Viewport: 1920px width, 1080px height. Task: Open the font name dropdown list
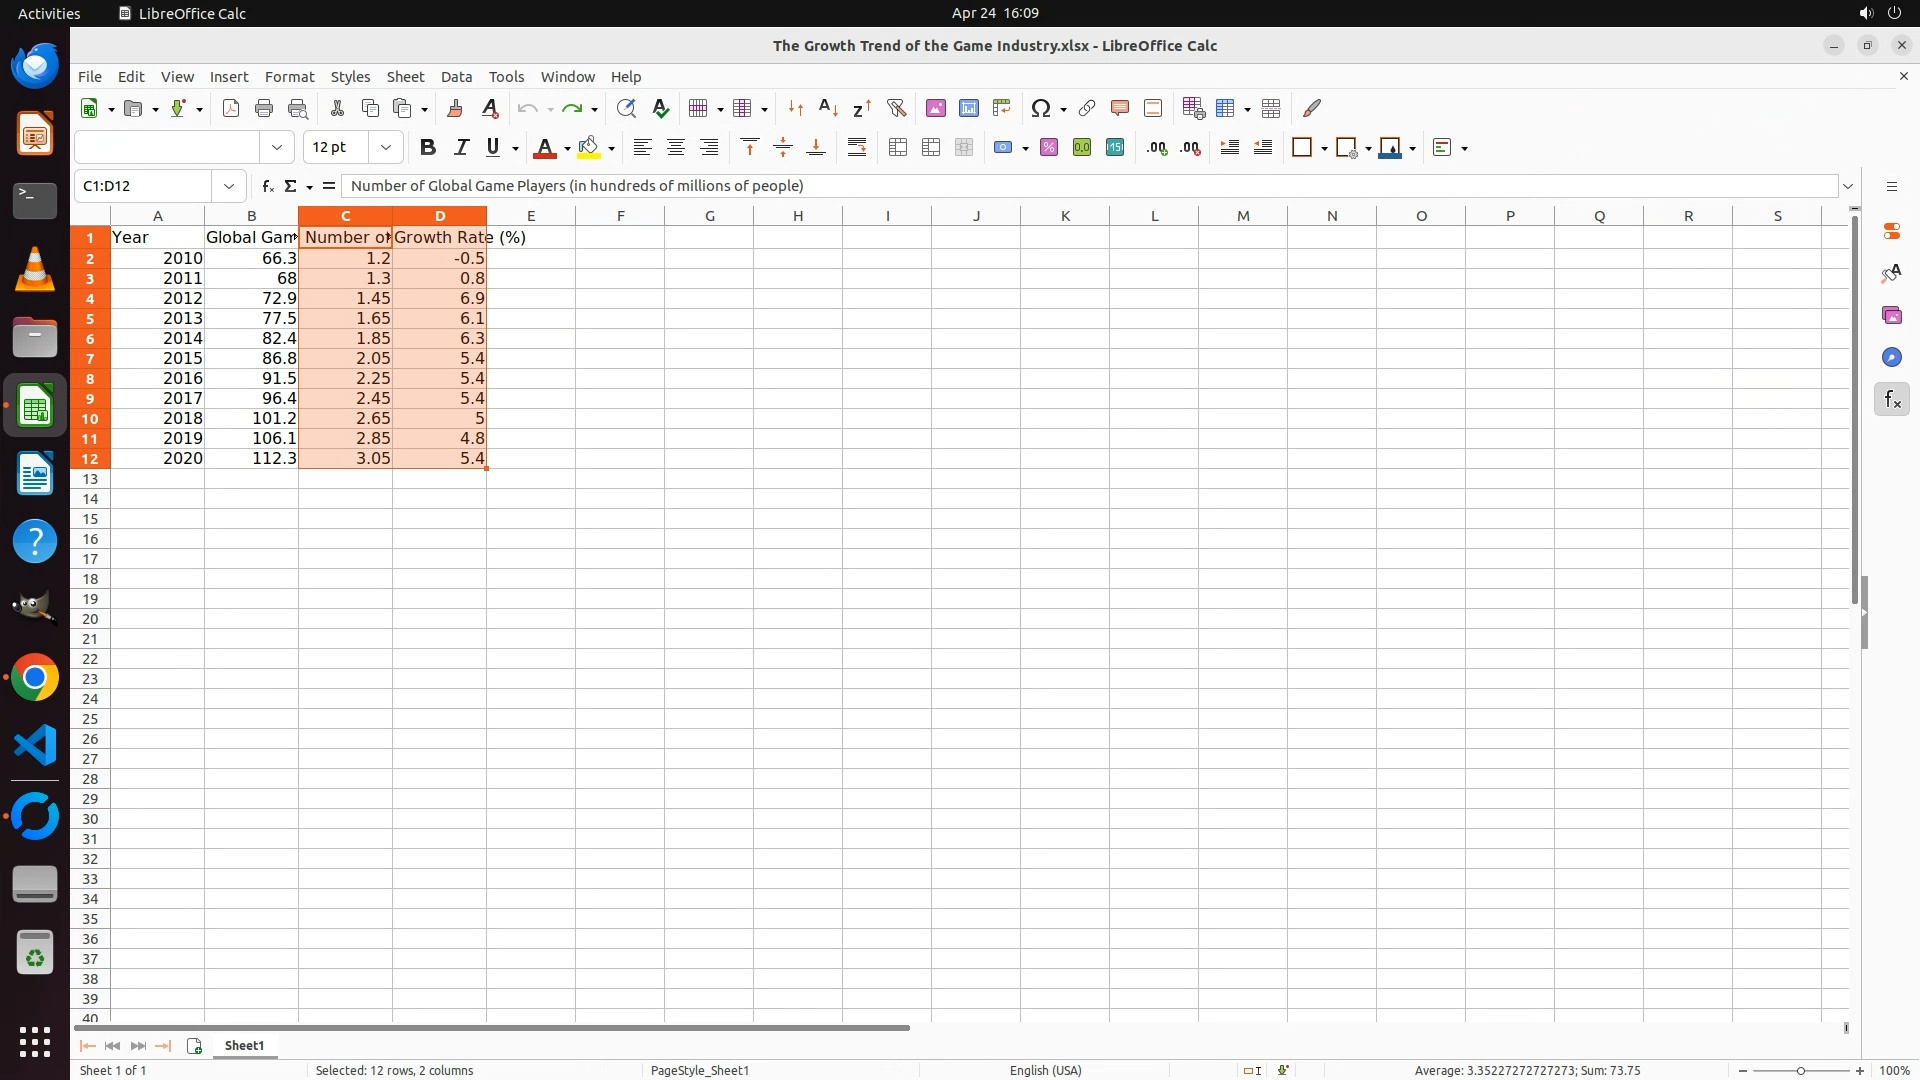[x=277, y=148]
